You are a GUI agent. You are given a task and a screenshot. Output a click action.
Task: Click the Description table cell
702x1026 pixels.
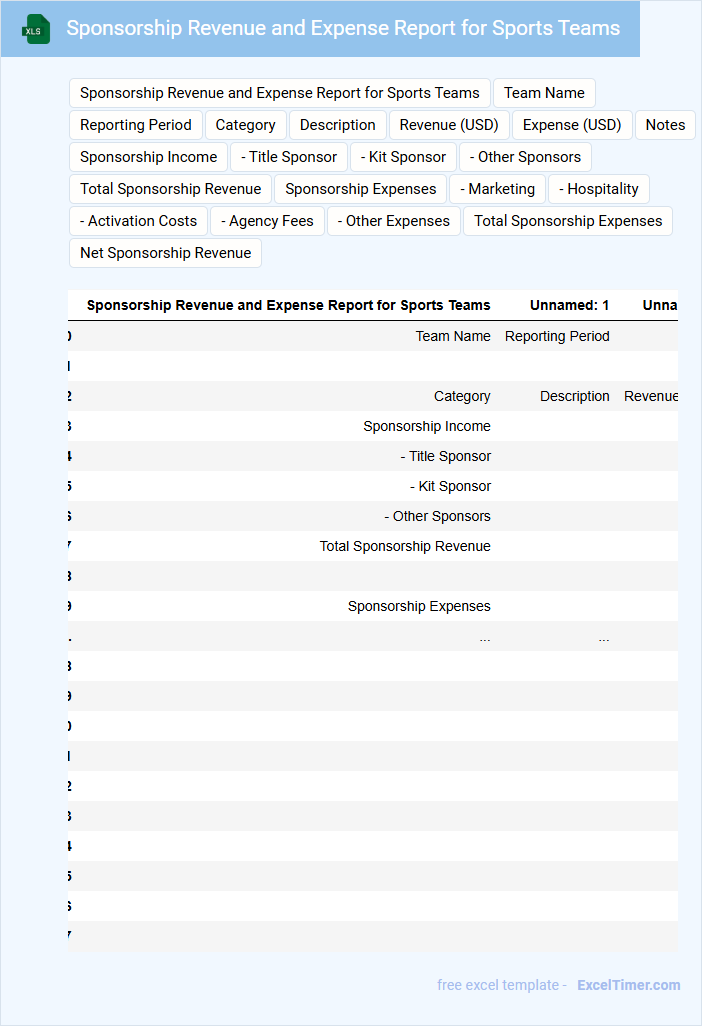coord(574,397)
